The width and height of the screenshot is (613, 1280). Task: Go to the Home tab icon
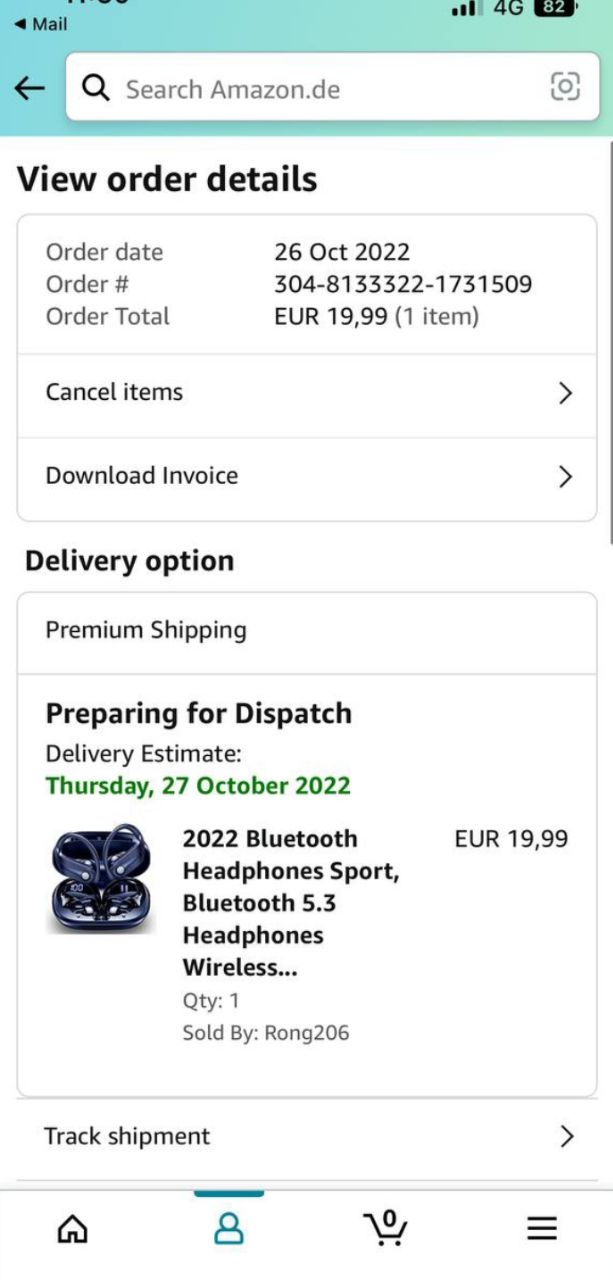coord(72,1228)
